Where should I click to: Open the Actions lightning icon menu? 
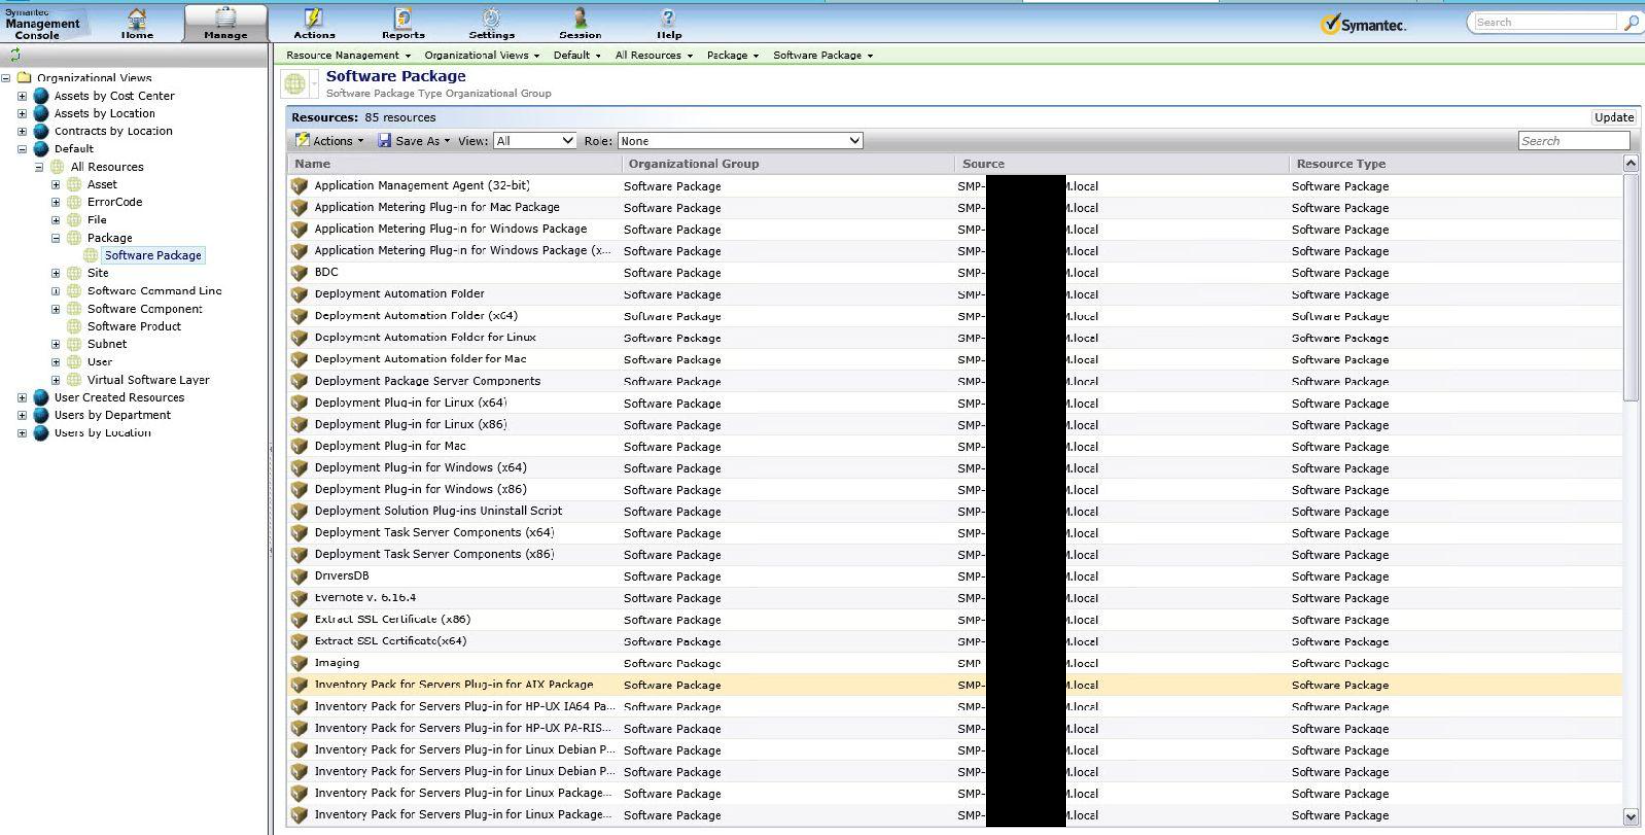pyautogui.click(x=314, y=18)
